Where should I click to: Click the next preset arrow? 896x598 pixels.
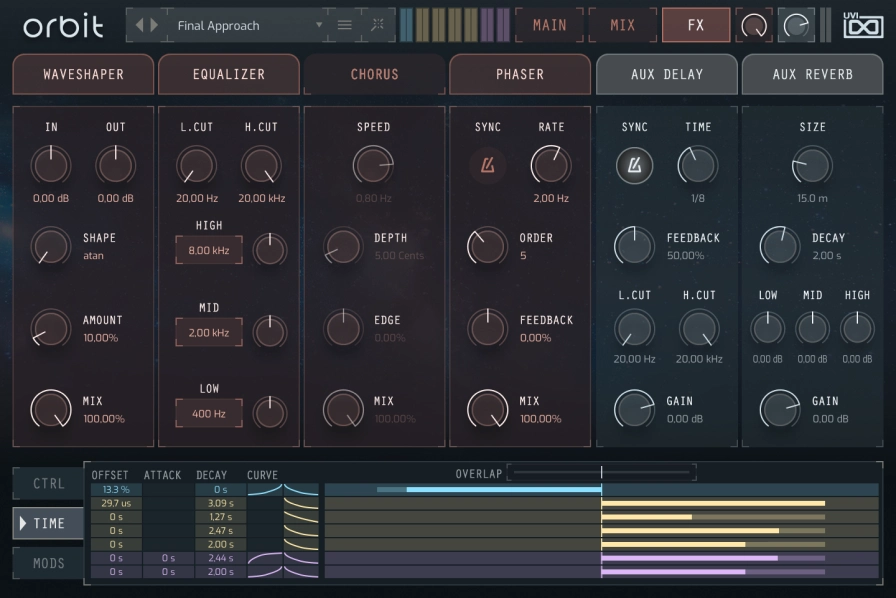coord(154,25)
